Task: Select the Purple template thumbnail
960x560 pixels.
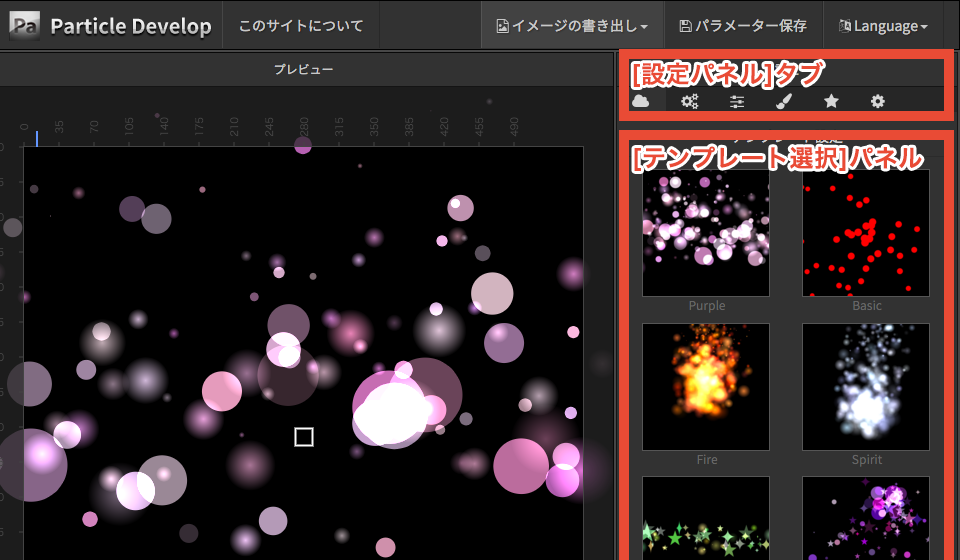Action: [706, 235]
